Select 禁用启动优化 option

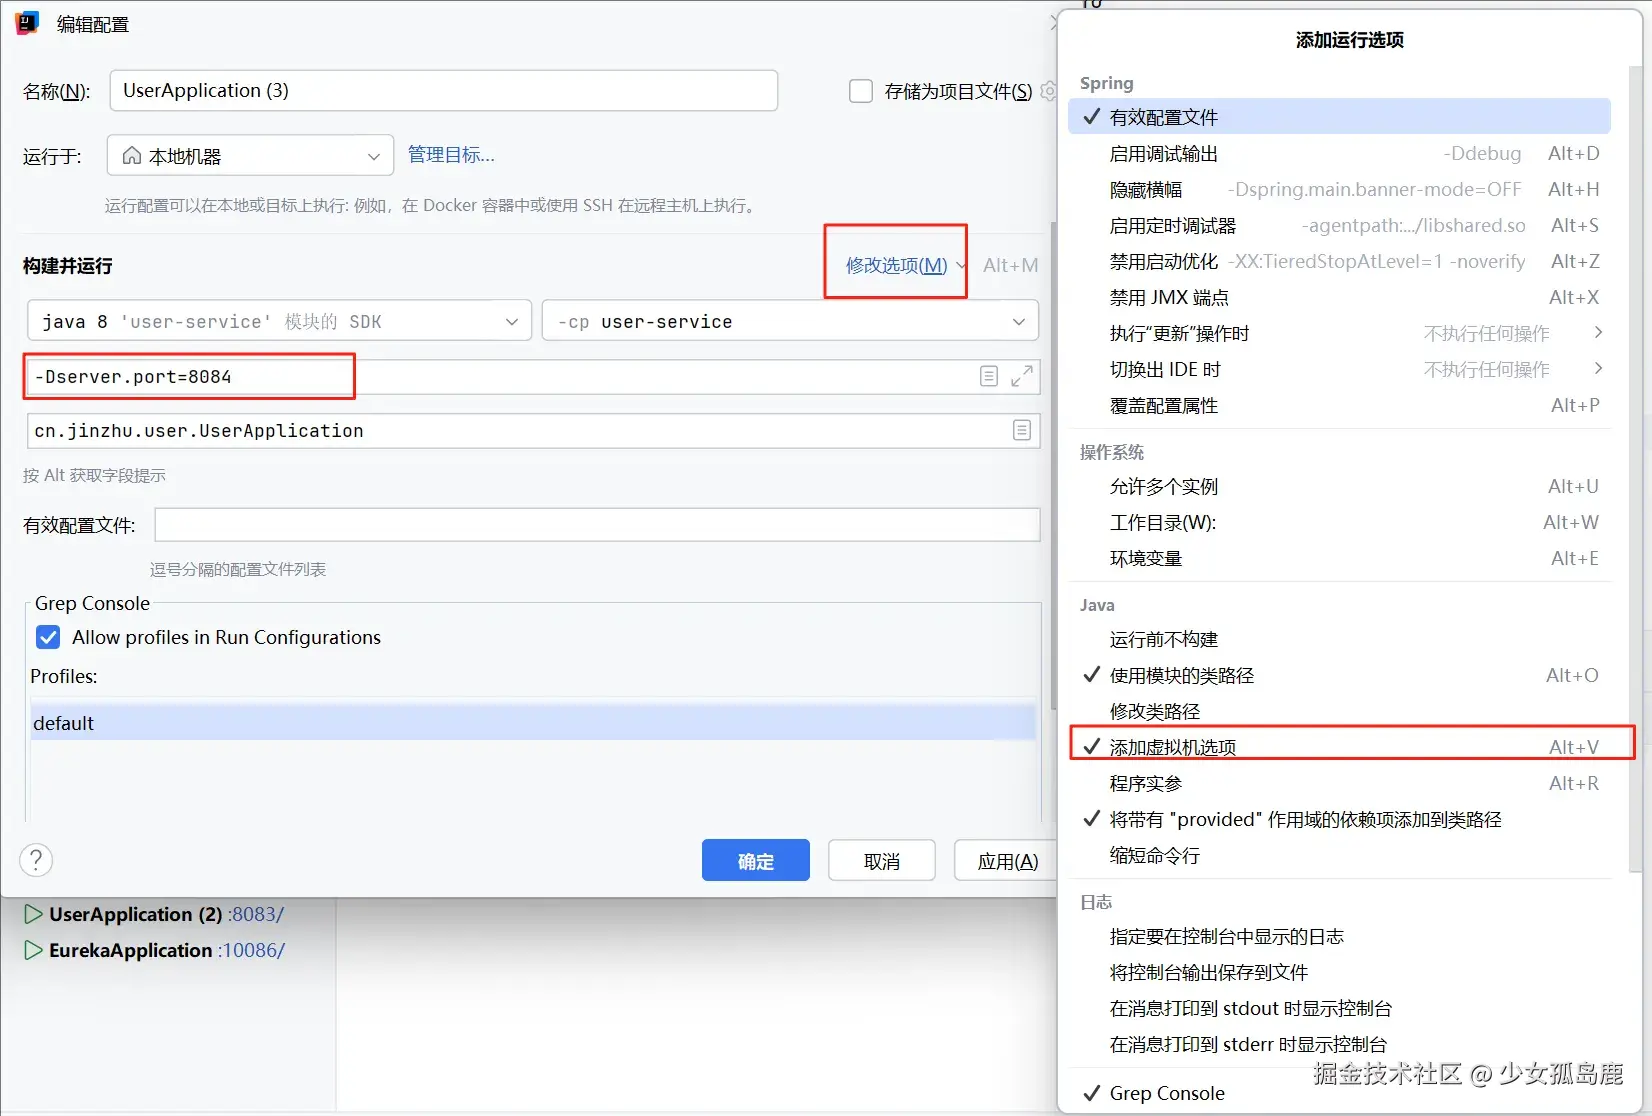point(1339,261)
